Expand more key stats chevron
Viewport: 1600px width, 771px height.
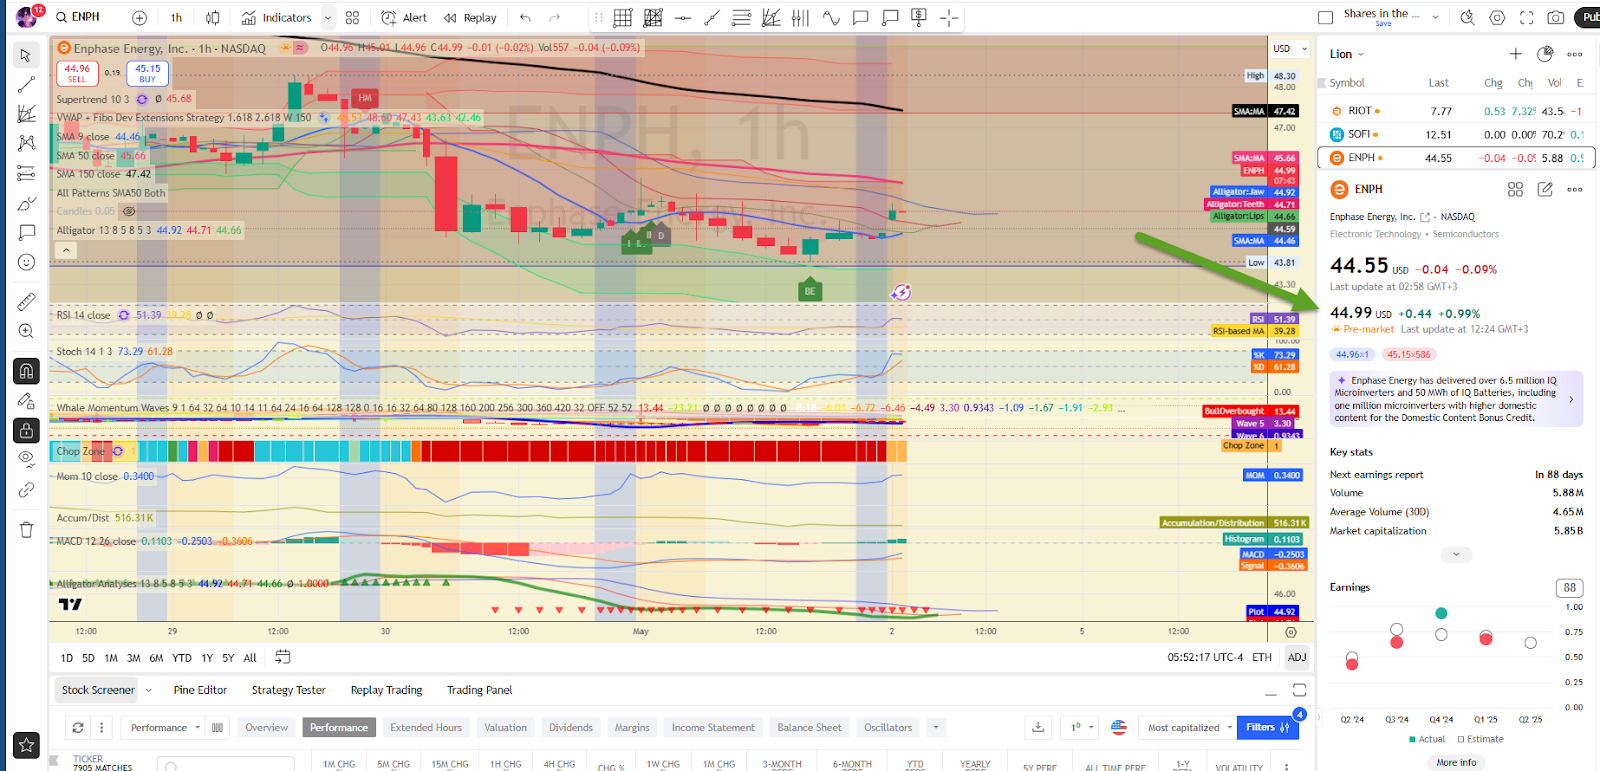coord(1456,554)
